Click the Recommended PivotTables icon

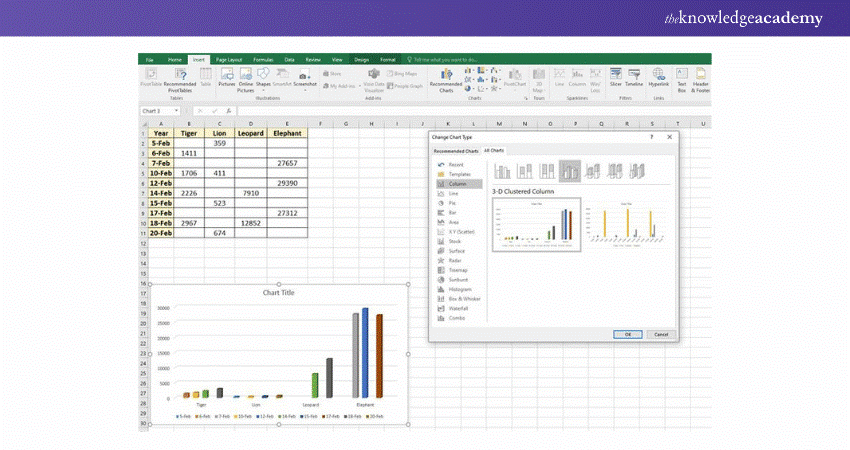point(180,78)
